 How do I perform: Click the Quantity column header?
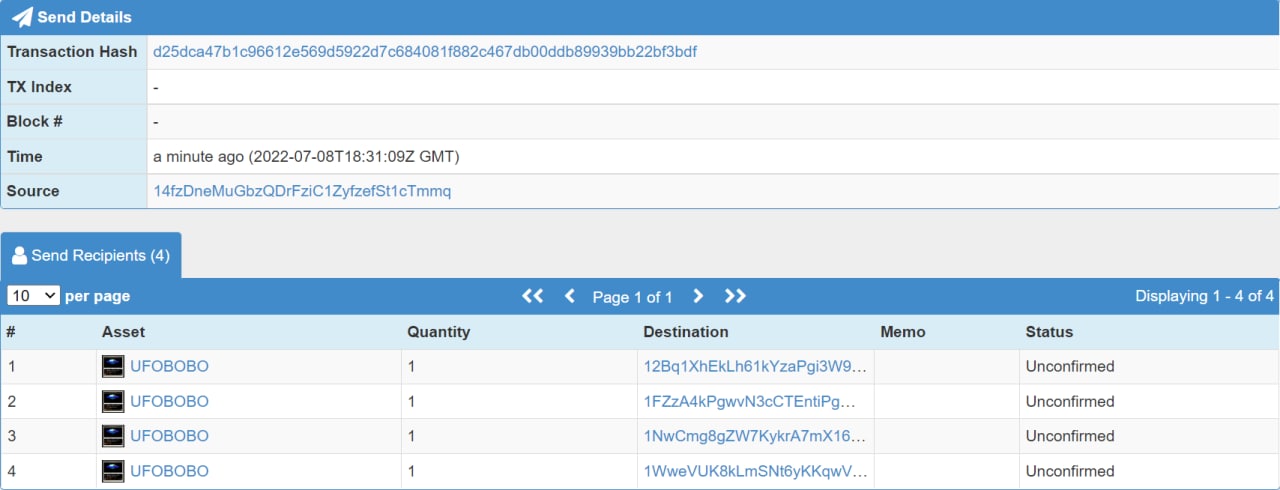(x=438, y=332)
